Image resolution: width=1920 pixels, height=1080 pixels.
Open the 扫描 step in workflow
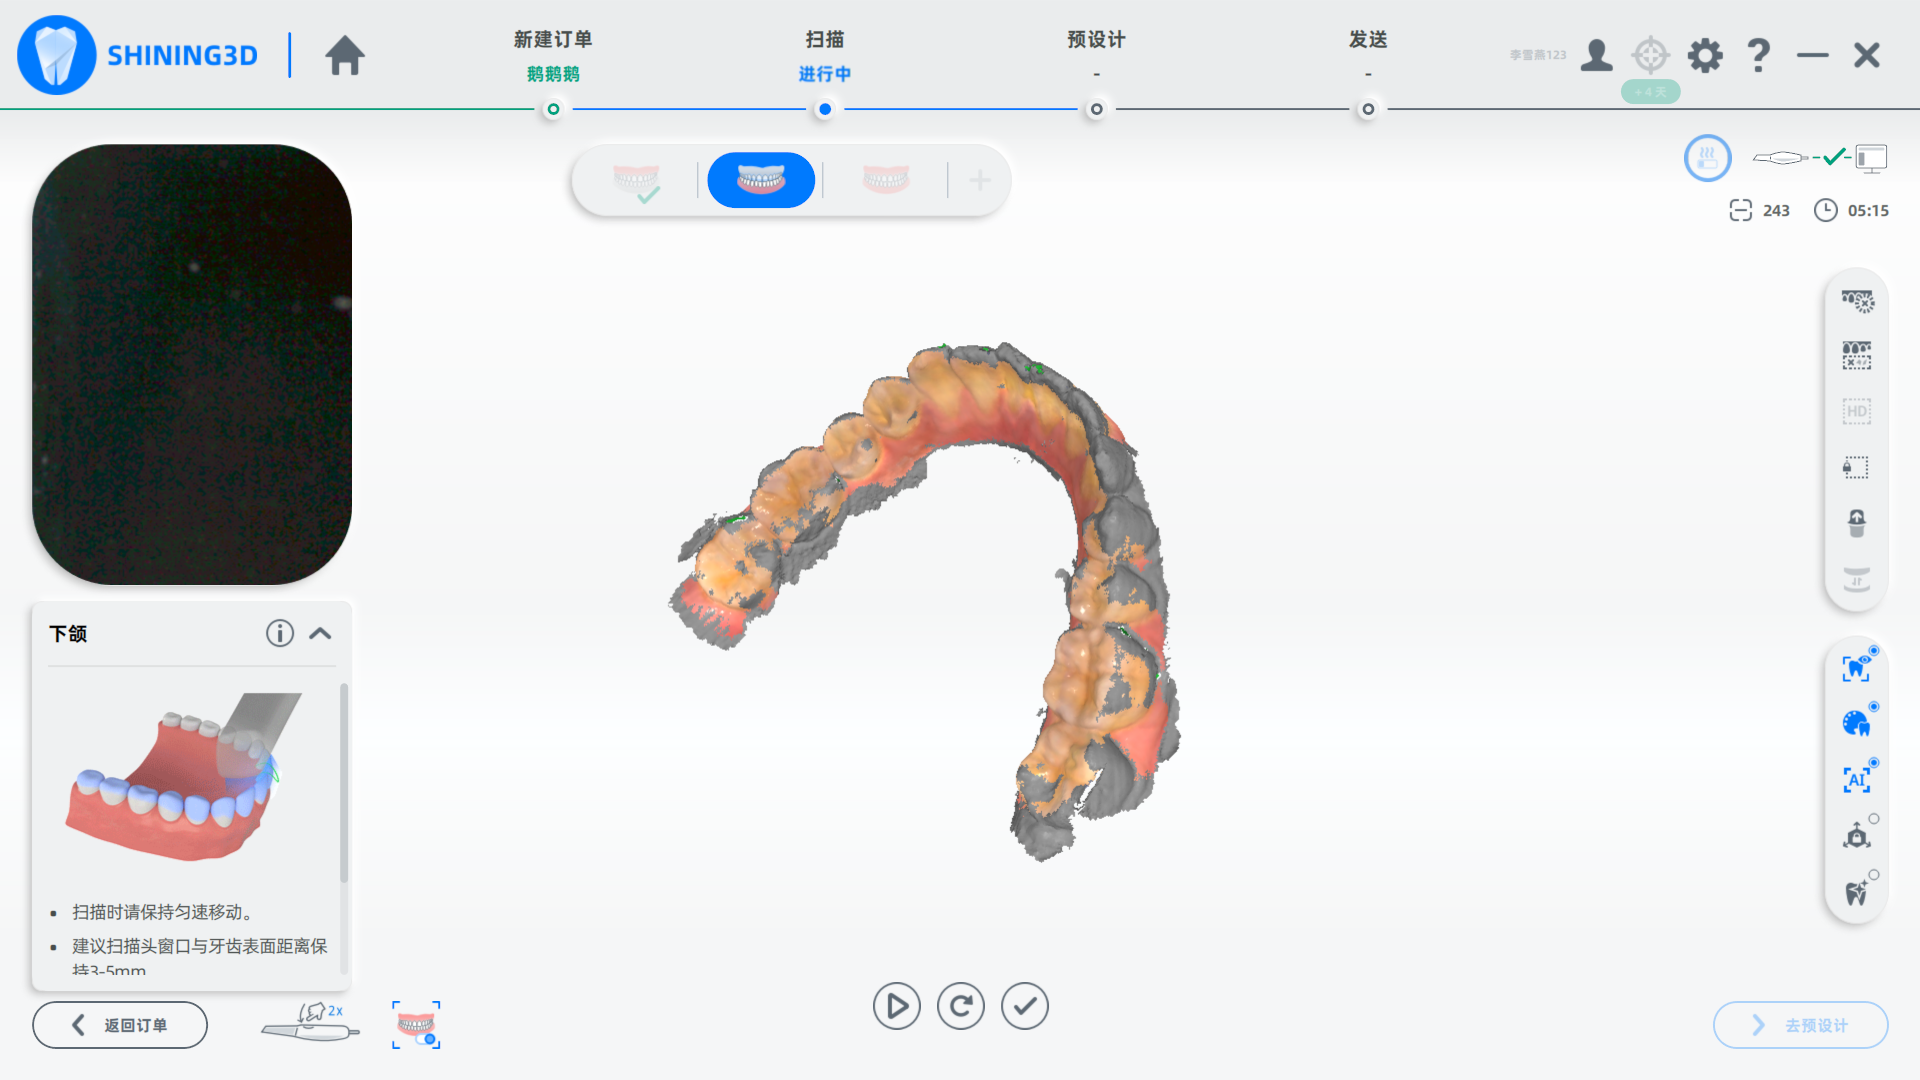point(824,40)
